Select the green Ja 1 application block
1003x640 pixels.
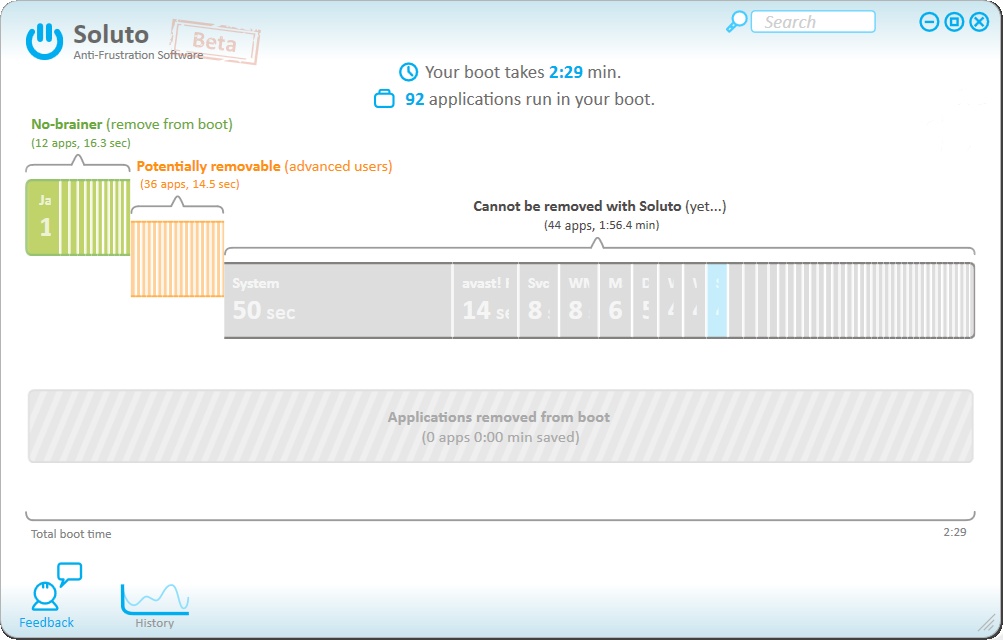point(42,217)
